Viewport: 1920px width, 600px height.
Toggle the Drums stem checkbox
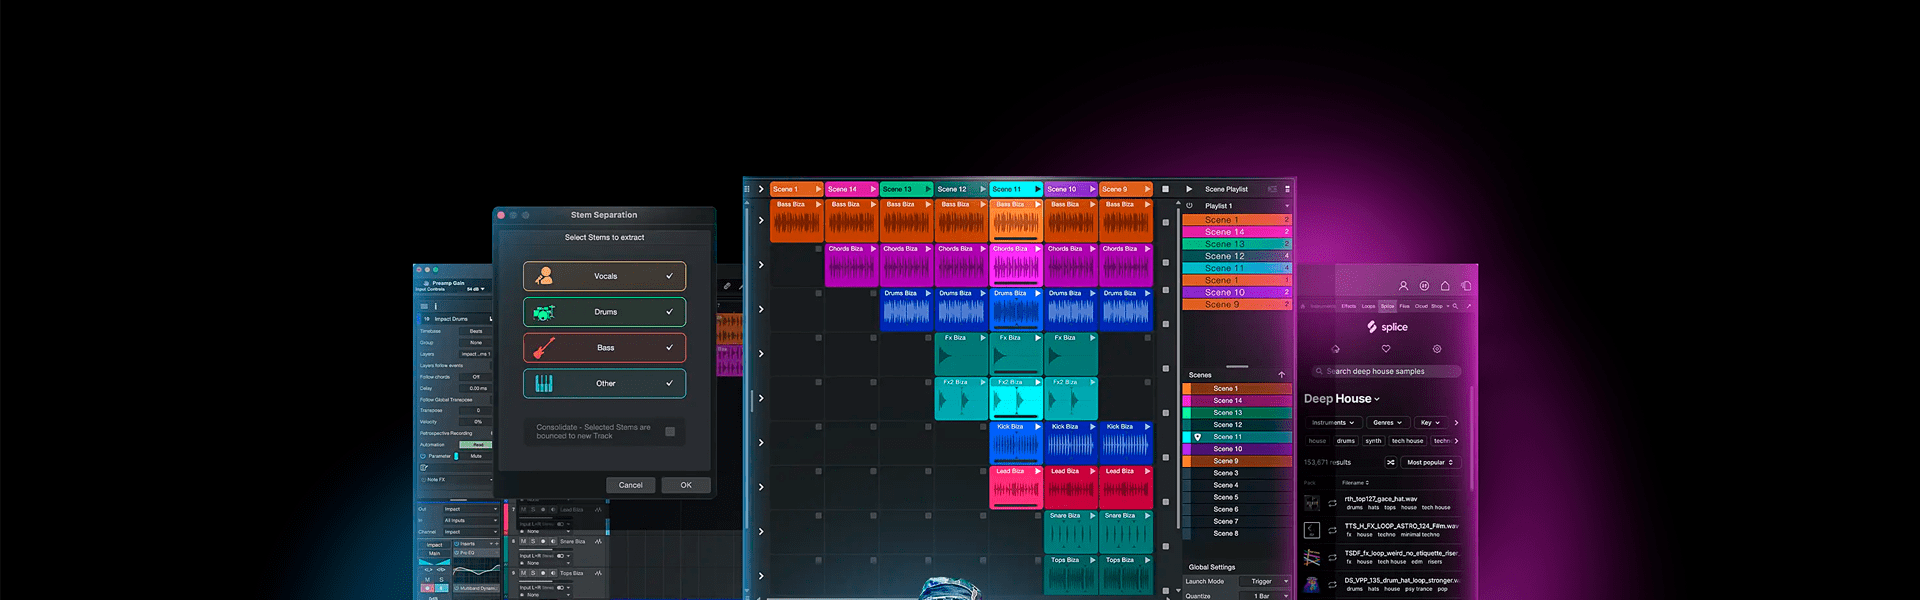670,312
